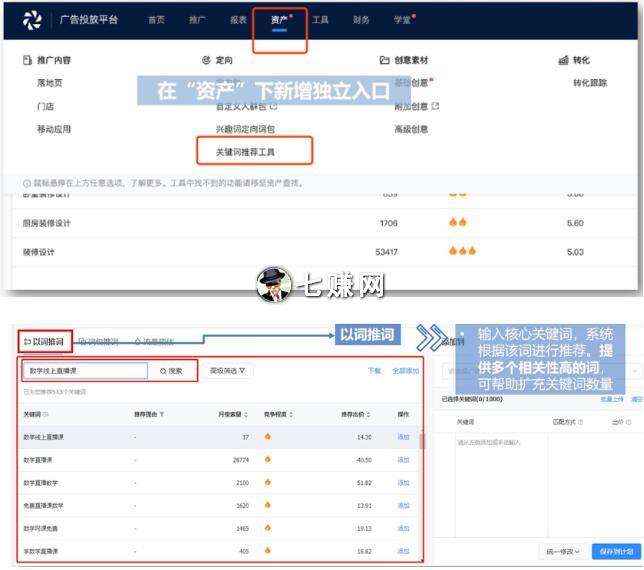Open the 首页 nav item

(x=156, y=20)
